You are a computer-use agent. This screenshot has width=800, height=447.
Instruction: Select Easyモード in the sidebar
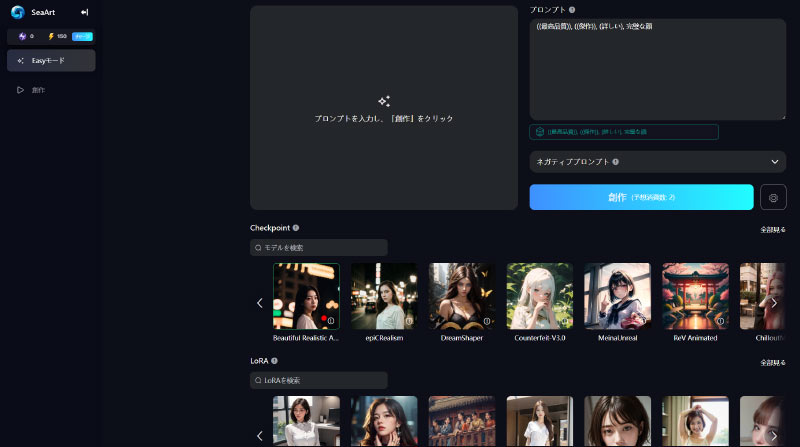pyautogui.click(x=51, y=61)
